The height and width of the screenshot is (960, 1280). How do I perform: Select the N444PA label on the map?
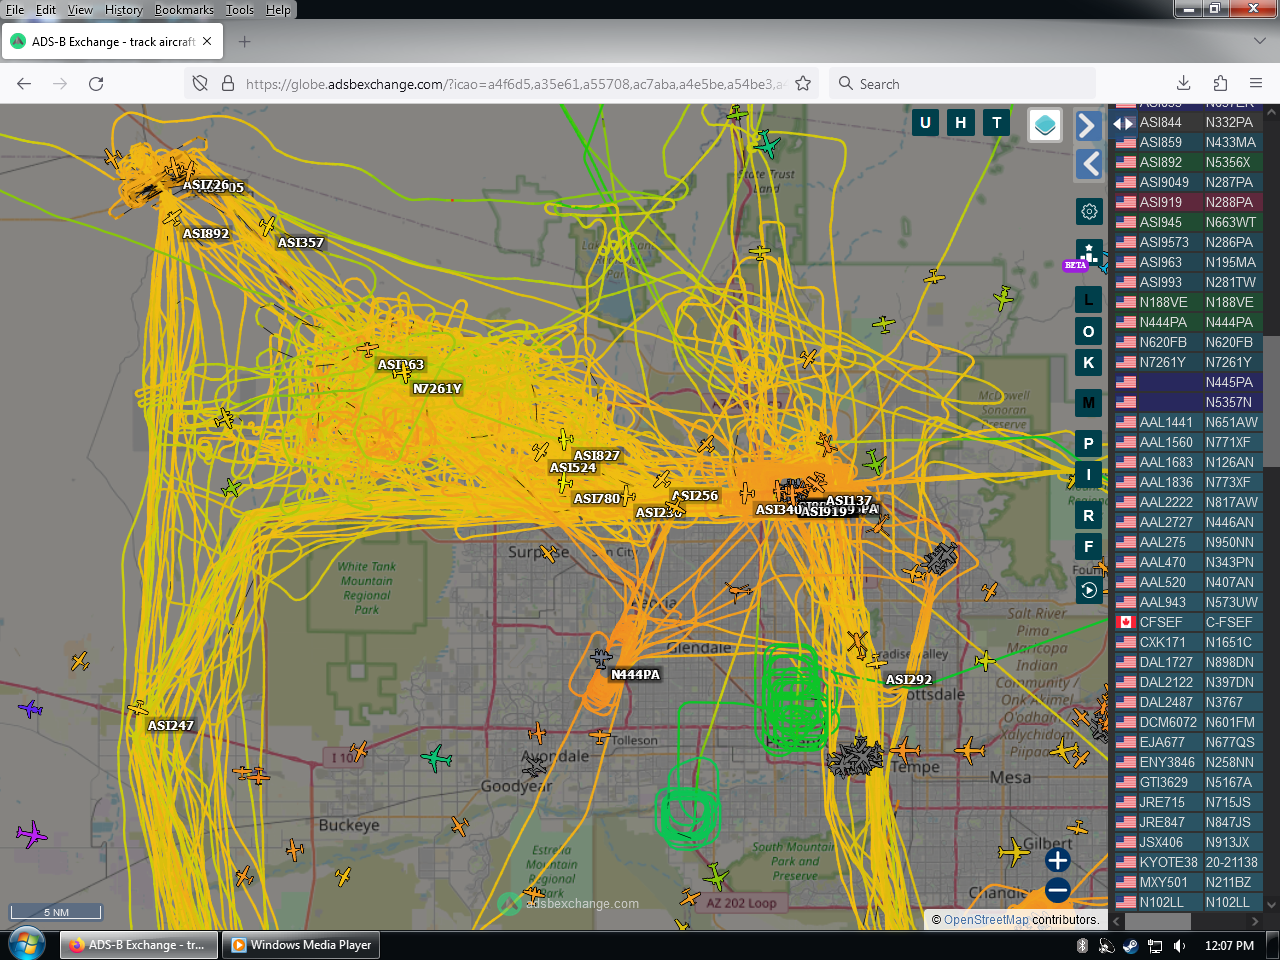pos(636,675)
